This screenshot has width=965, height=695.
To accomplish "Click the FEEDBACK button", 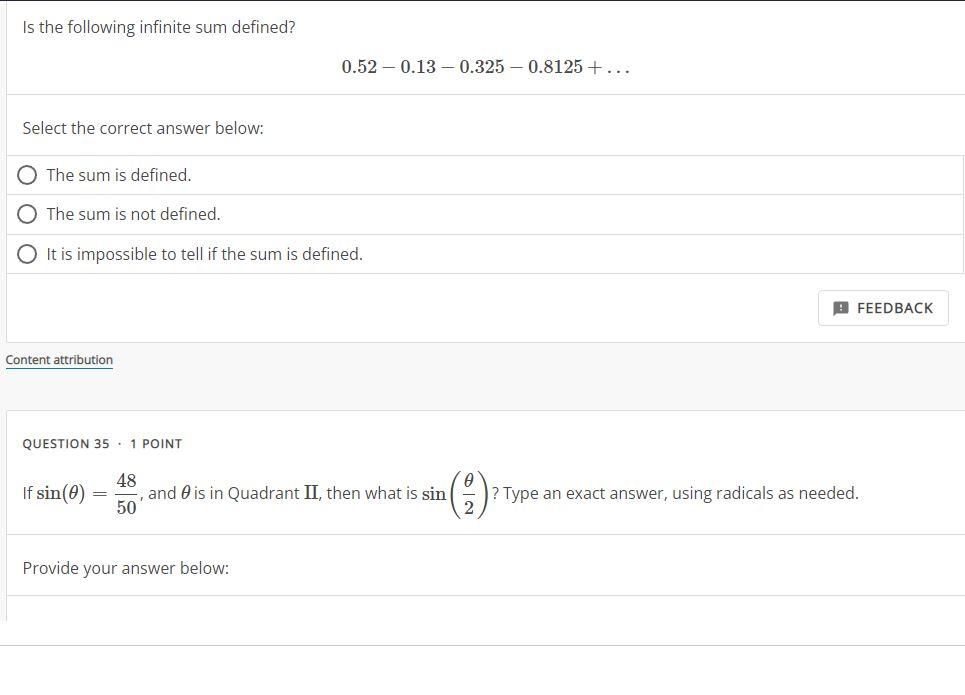I will pyautogui.click(x=883, y=308).
